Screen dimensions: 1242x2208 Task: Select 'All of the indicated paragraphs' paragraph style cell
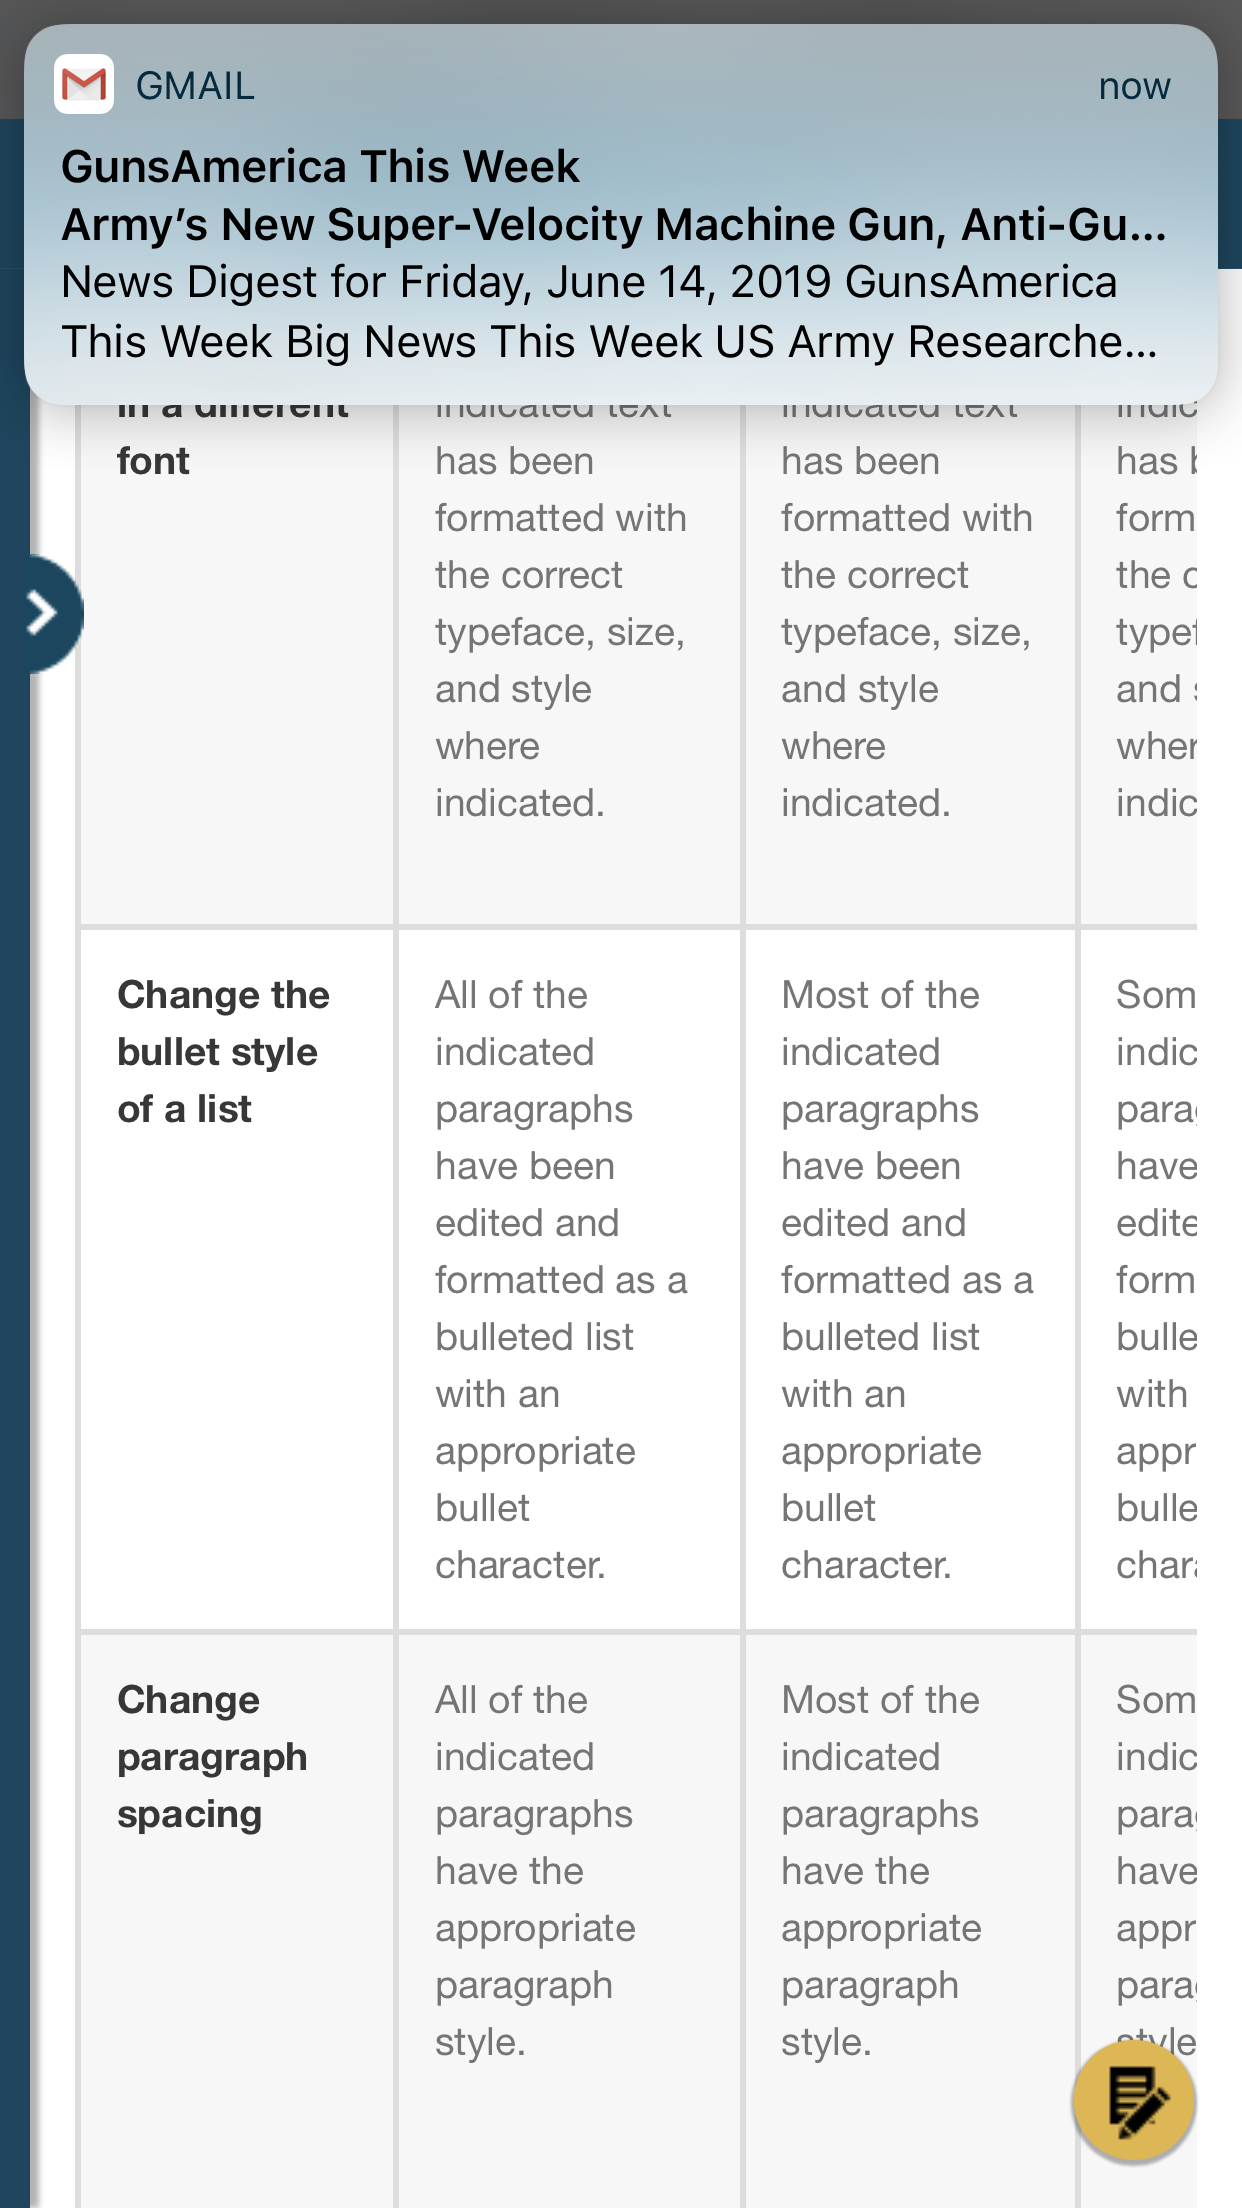click(569, 1920)
